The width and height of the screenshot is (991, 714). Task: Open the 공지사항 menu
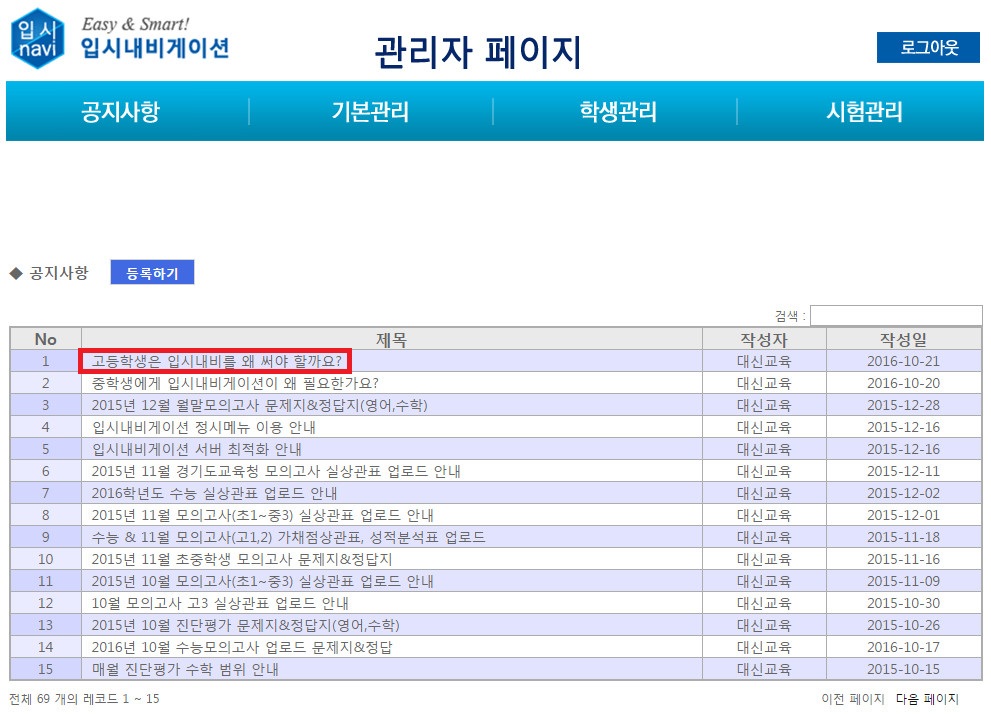coord(121,111)
